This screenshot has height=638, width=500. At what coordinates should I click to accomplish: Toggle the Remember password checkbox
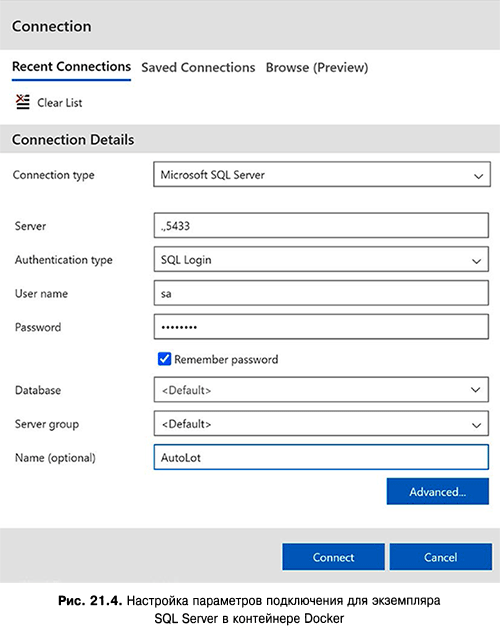(164, 359)
